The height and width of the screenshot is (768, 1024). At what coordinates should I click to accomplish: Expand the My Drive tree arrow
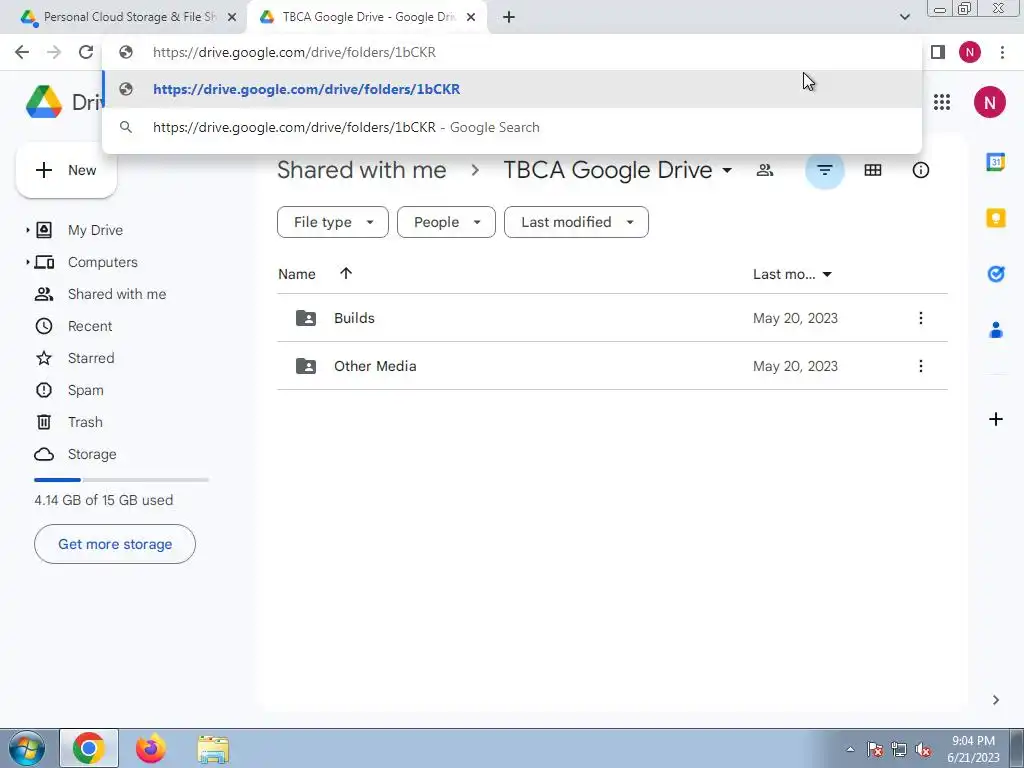[27, 230]
